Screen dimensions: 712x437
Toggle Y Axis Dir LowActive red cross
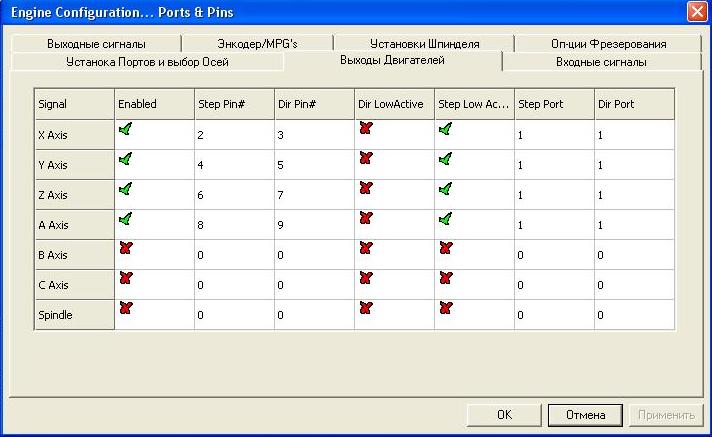click(365, 158)
